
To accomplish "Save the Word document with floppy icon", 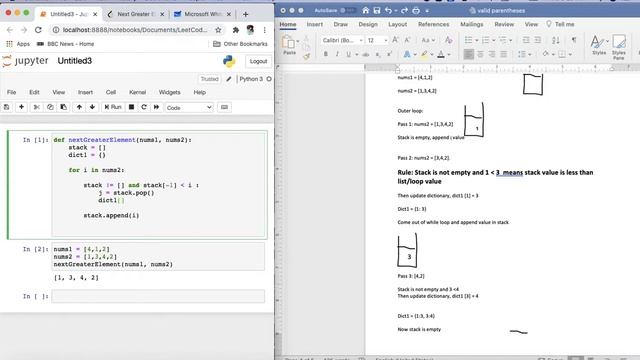I will tap(377, 10).
